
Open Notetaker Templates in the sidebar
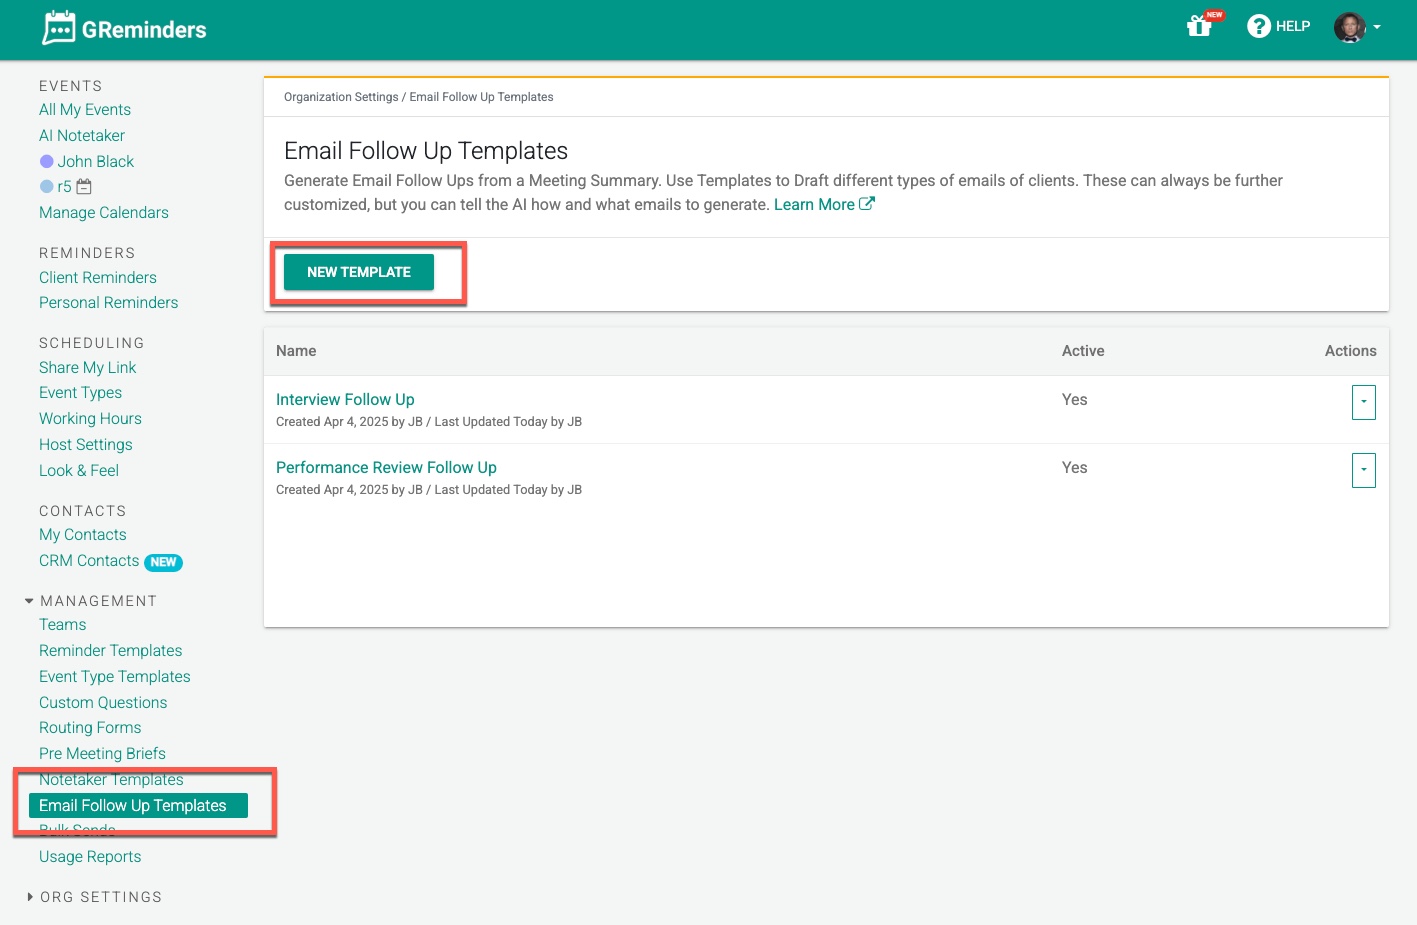click(111, 780)
